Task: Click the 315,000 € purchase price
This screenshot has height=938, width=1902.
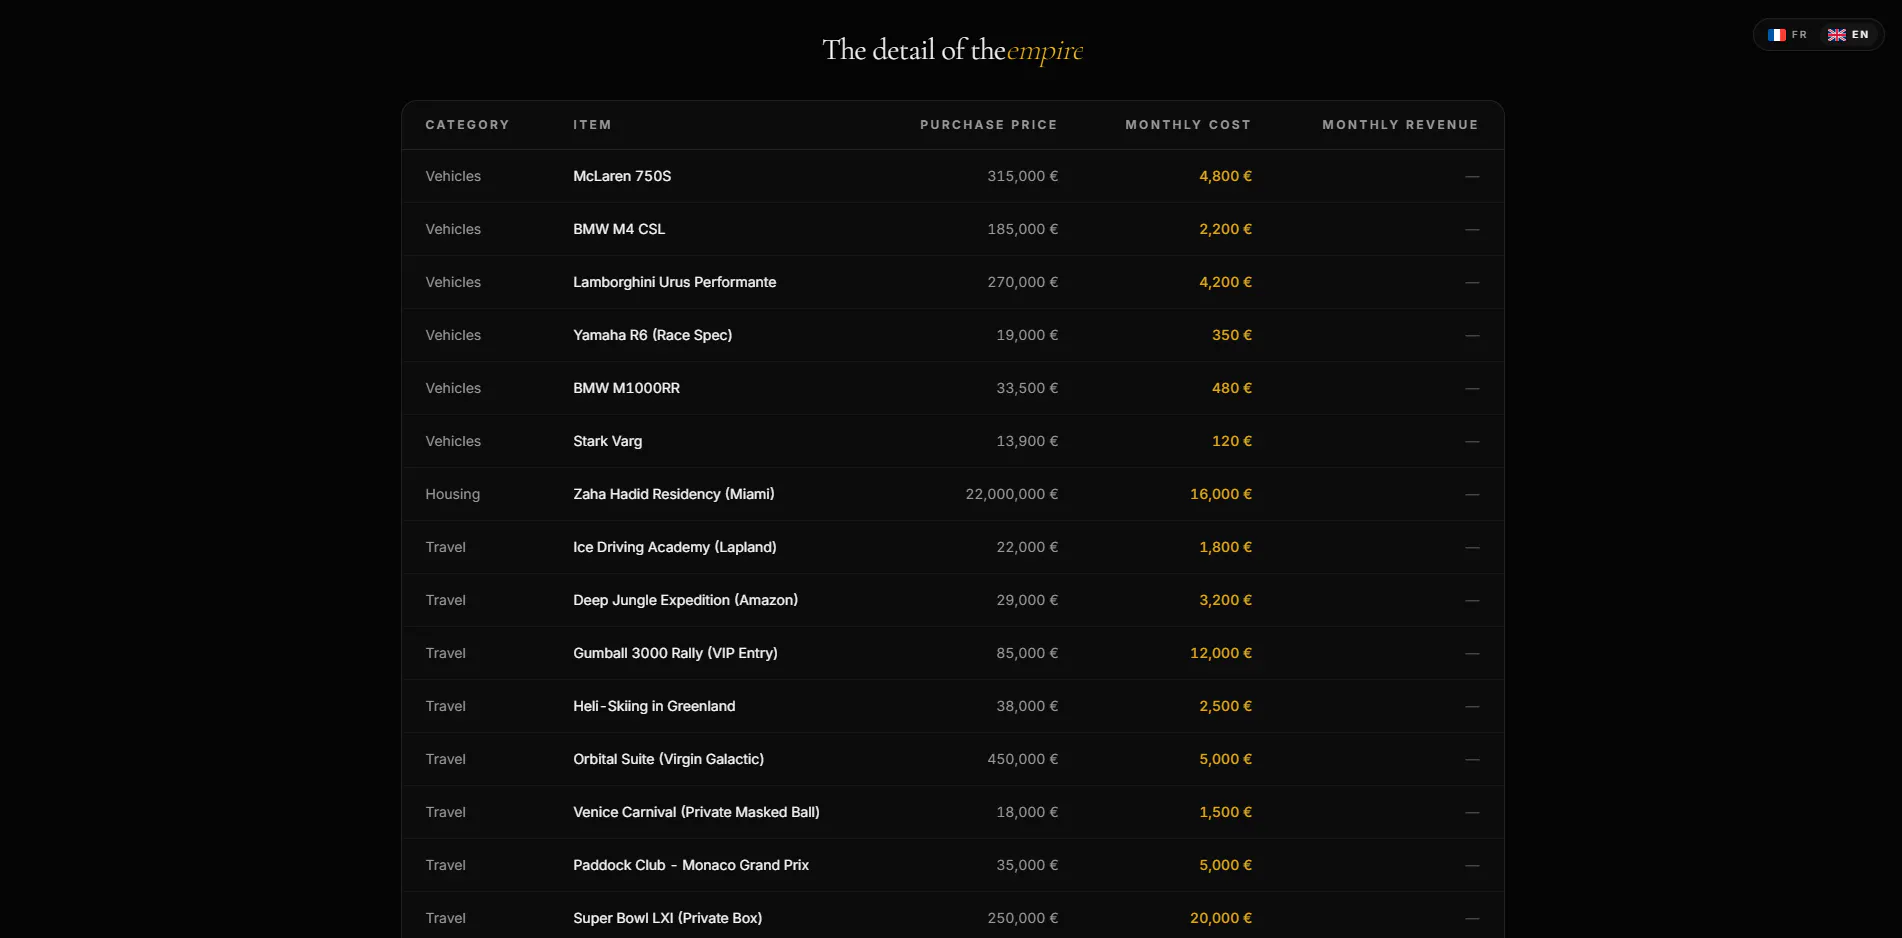Action: pyautogui.click(x=1022, y=176)
